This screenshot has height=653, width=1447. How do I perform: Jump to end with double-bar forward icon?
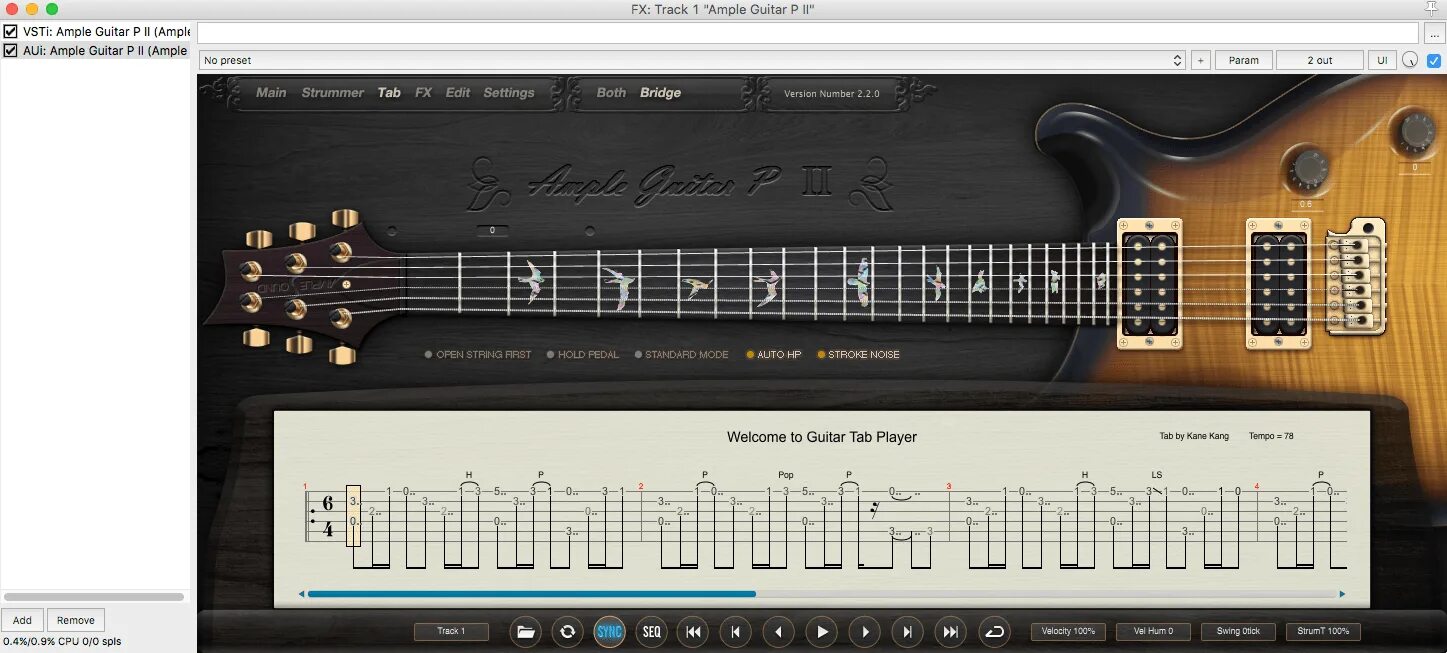(x=950, y=631)
